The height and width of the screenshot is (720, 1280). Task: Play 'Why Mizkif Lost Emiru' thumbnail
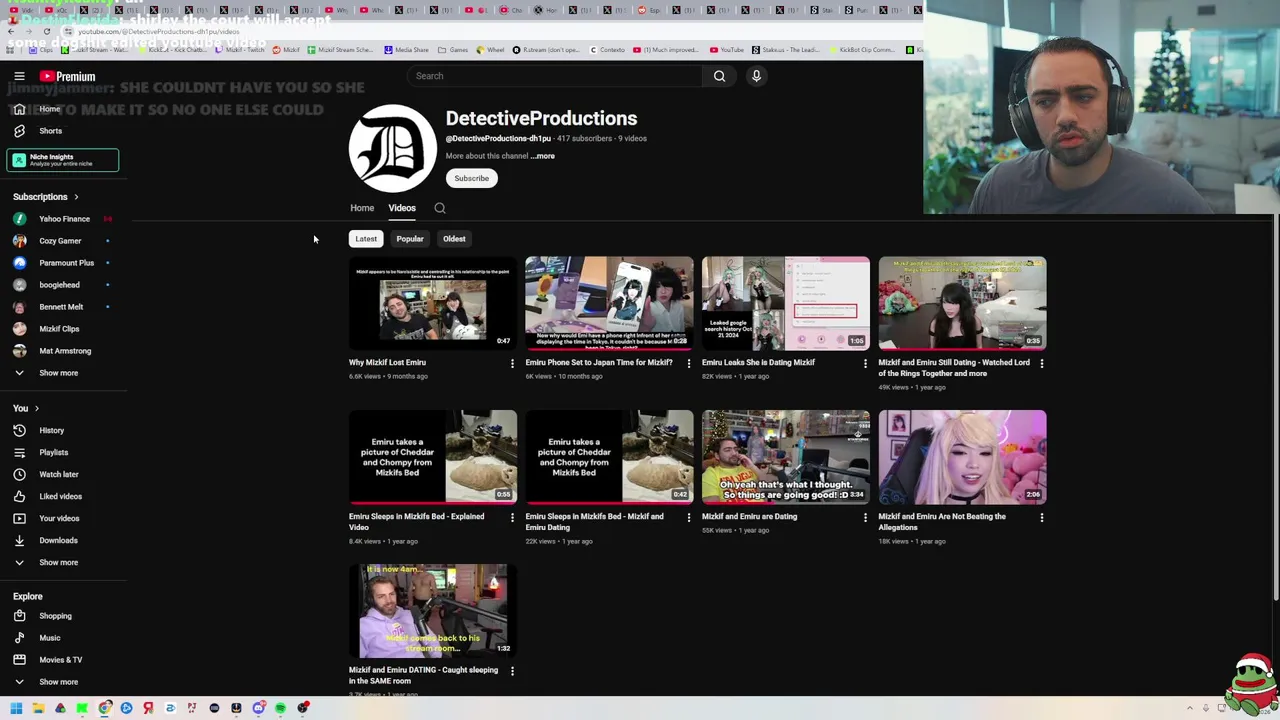[x=433, y=303]
